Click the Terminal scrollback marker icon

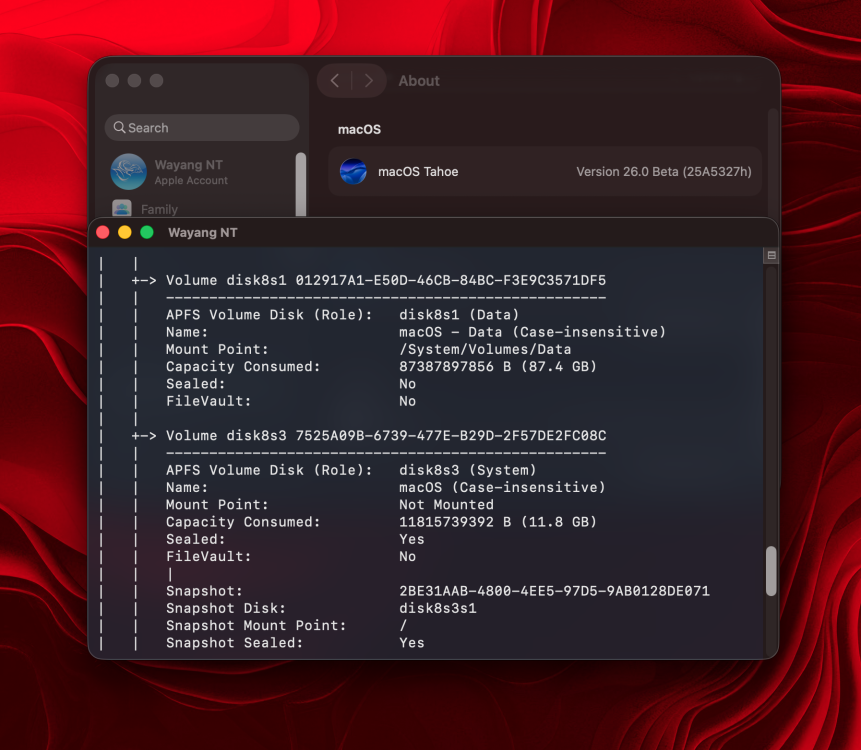pos(771,255)
